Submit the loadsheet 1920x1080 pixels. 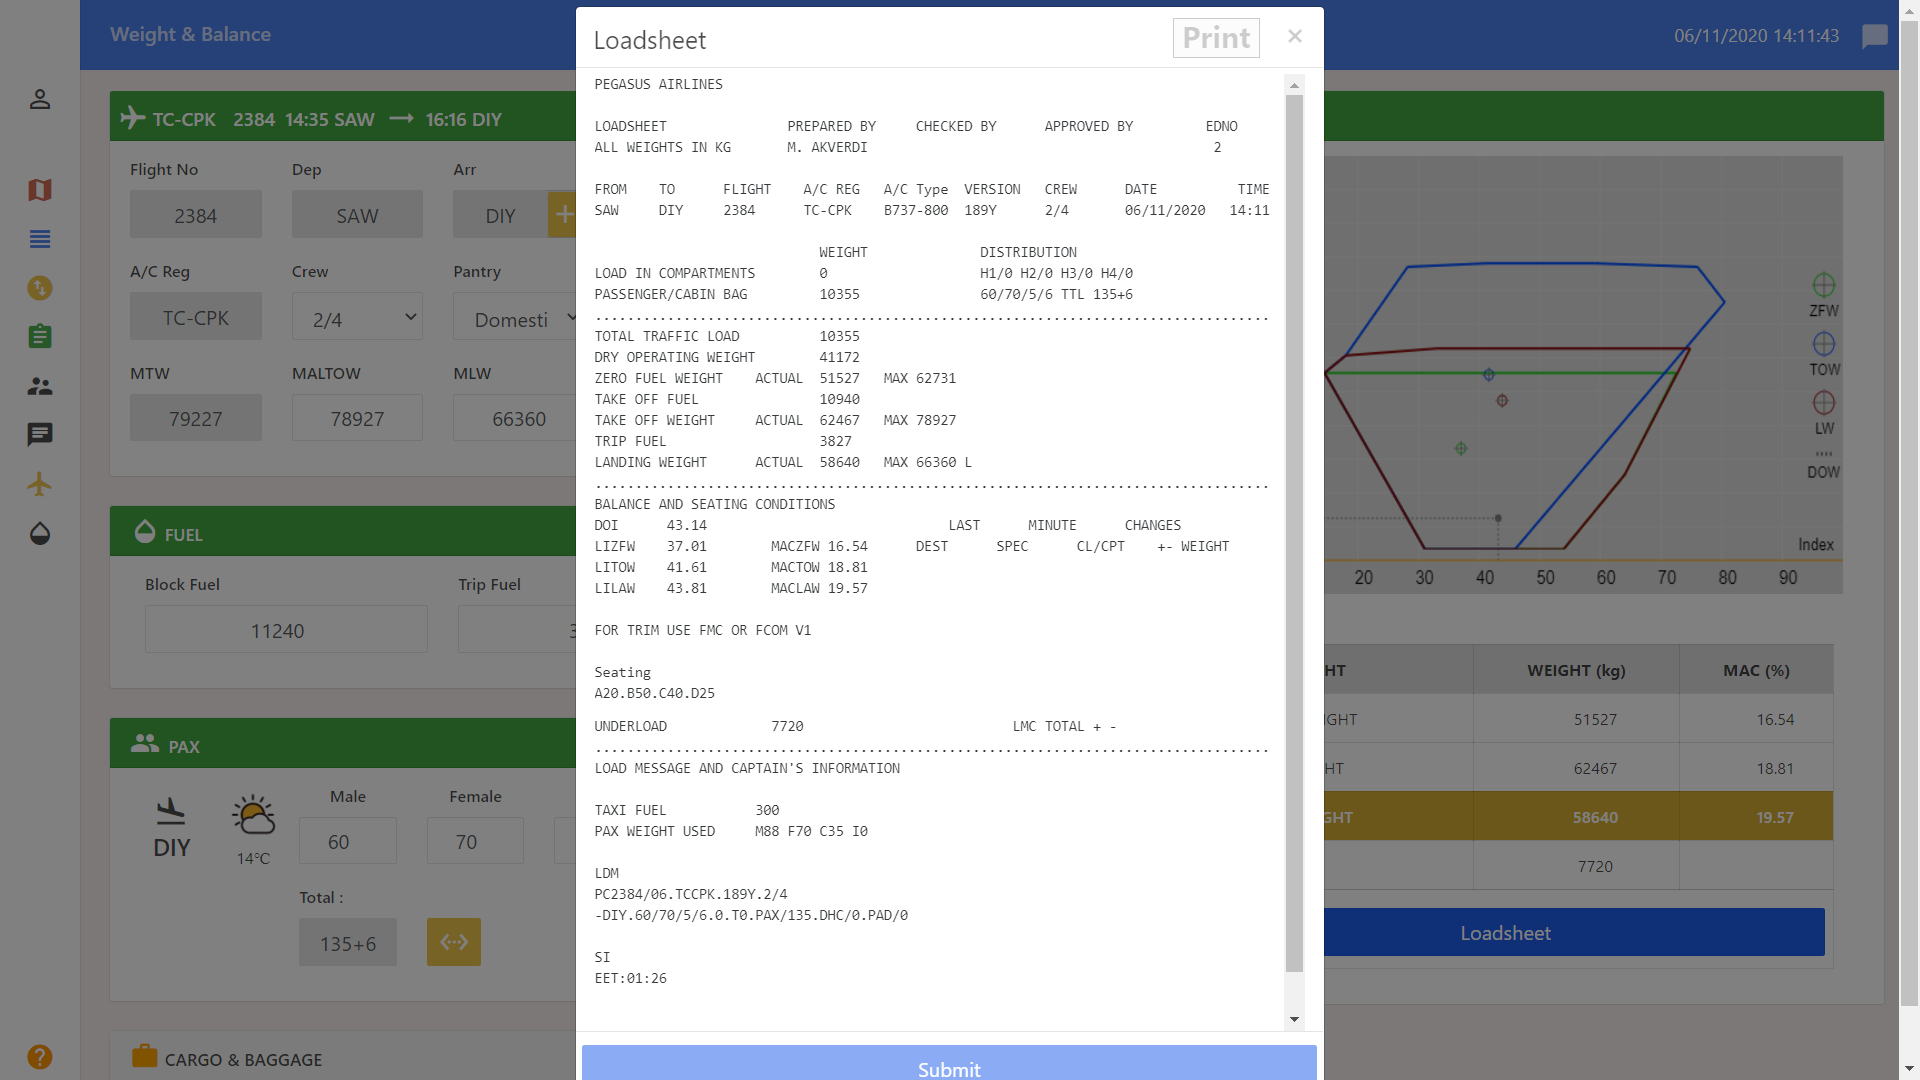949,1064
